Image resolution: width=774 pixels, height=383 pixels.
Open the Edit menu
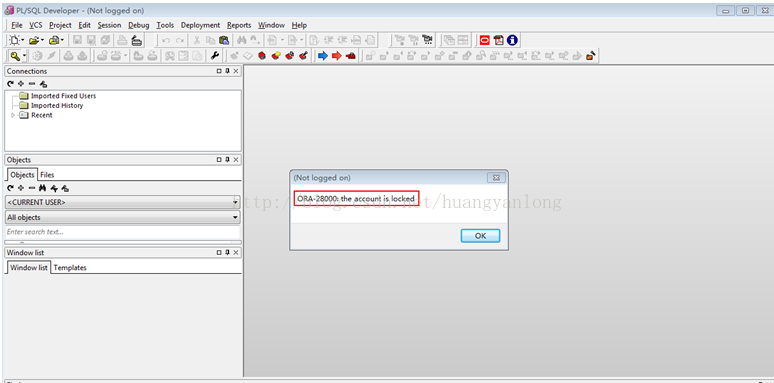click(84, 25)
